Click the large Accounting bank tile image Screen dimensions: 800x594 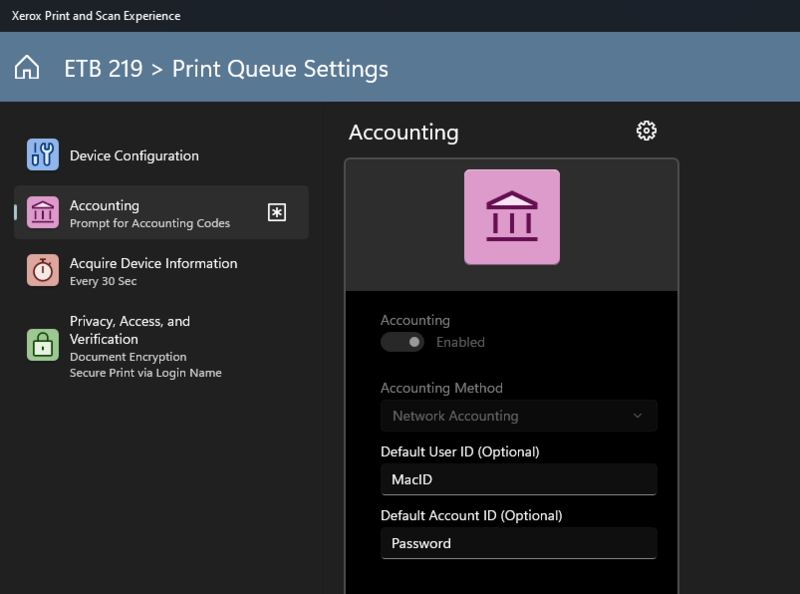[511, 217]
